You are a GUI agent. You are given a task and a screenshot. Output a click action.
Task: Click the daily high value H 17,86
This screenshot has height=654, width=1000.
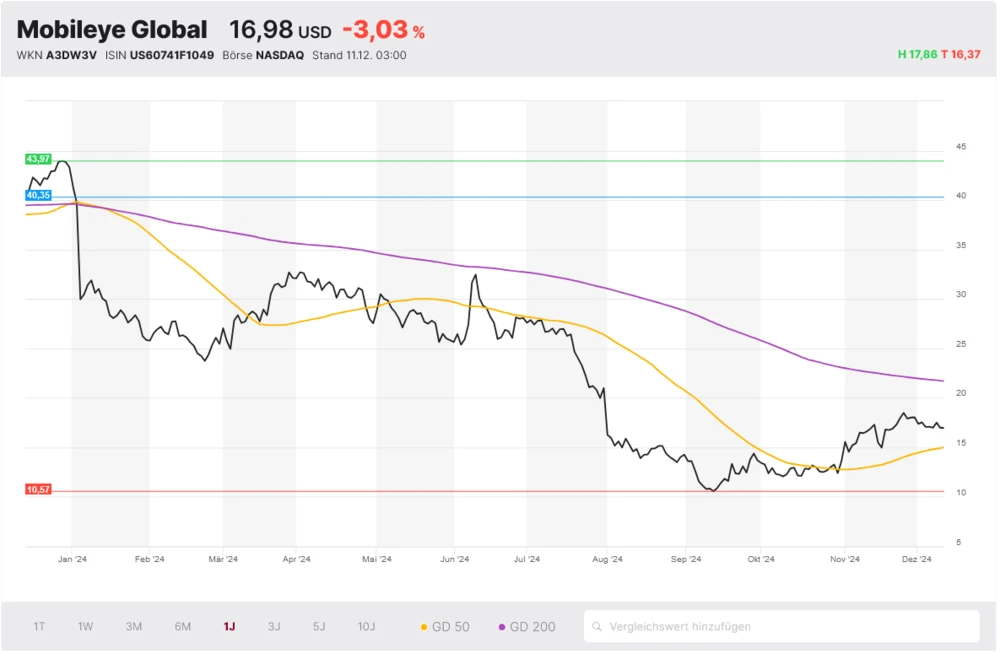pos(917,55)
